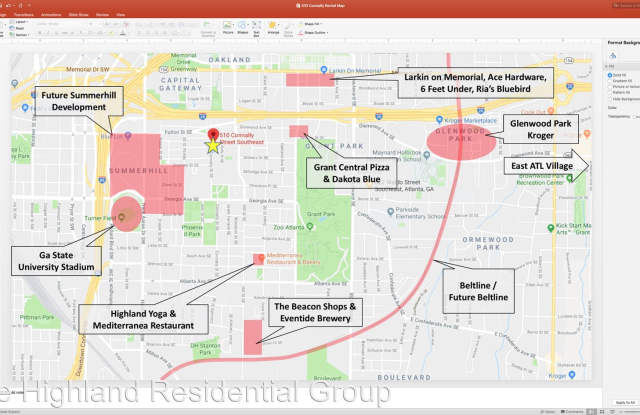Viewport: 640px width, 415px height.
Task: Click the 510 Connally Street red map pin
Action: click(x=213, y=134)
